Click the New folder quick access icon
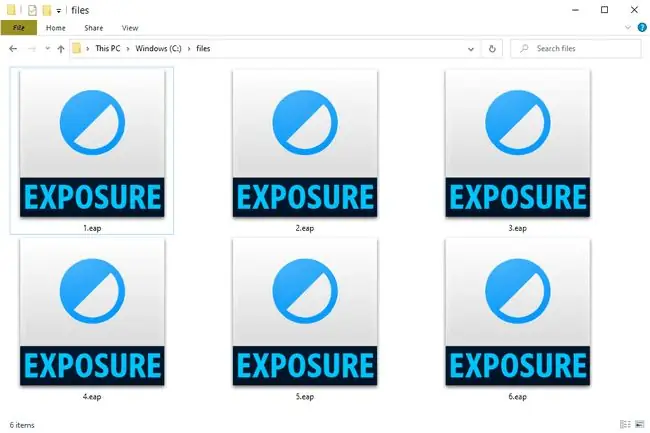The image size is (650, 433). [47, 10]
